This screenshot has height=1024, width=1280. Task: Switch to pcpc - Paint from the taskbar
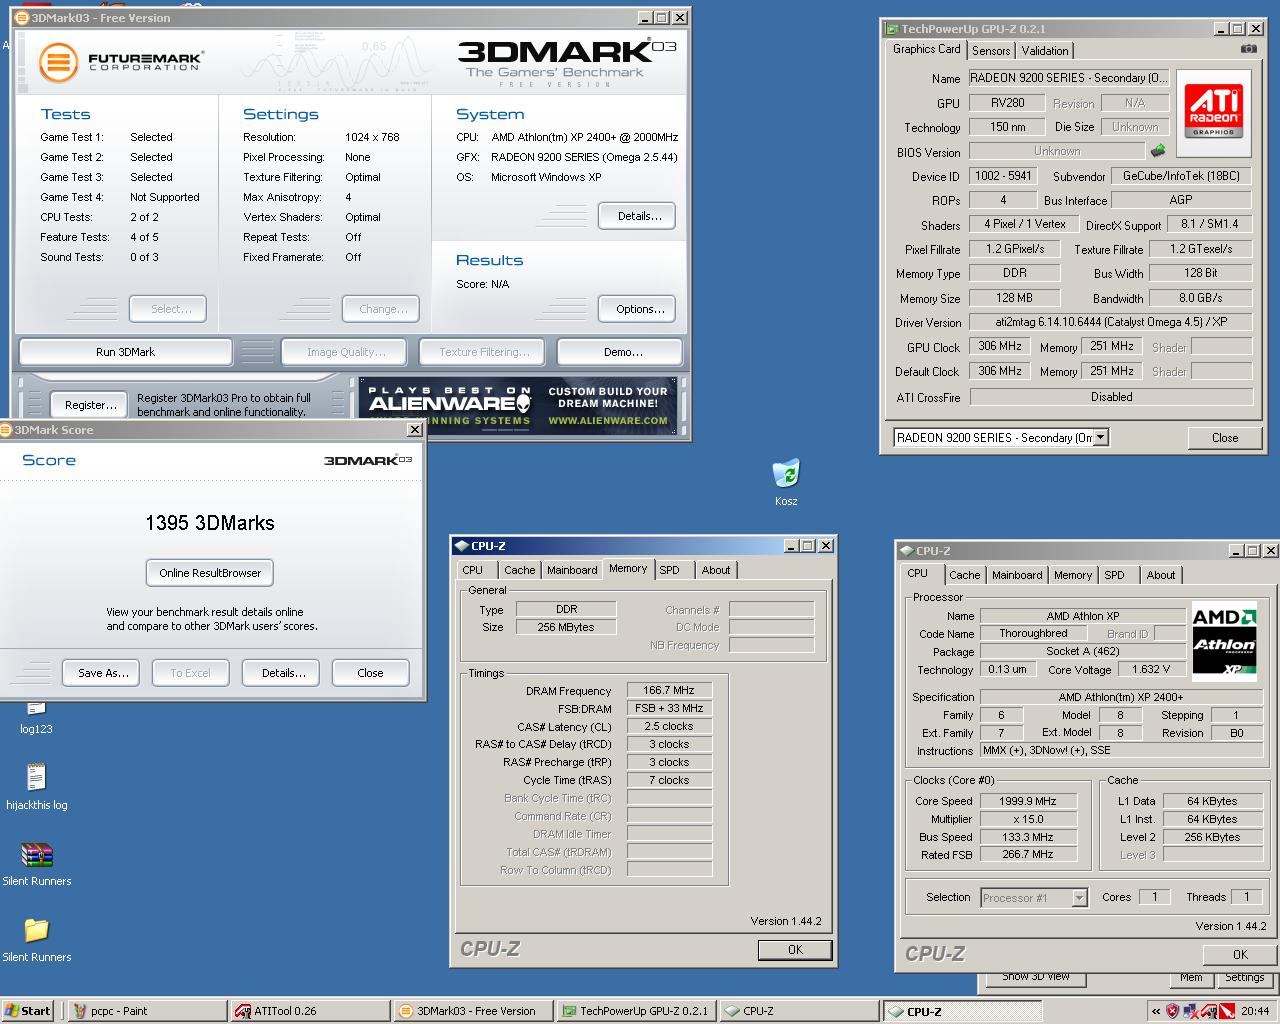point(146,1011)
